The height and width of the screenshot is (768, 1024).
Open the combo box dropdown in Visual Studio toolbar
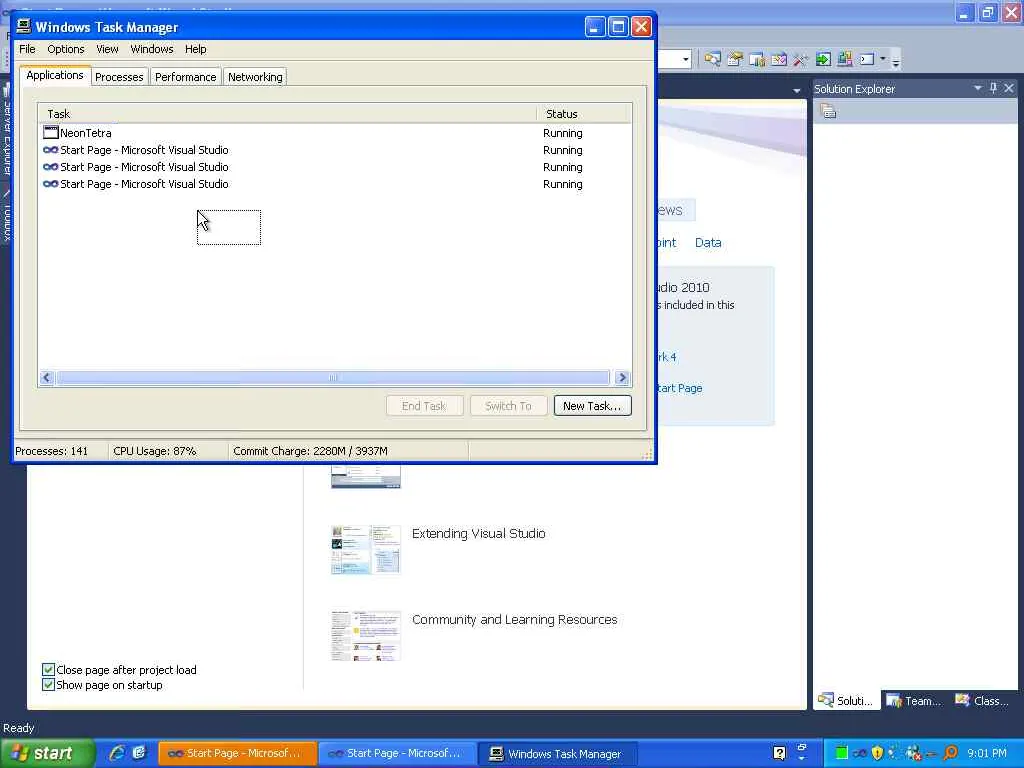click(x=685, y=59)
